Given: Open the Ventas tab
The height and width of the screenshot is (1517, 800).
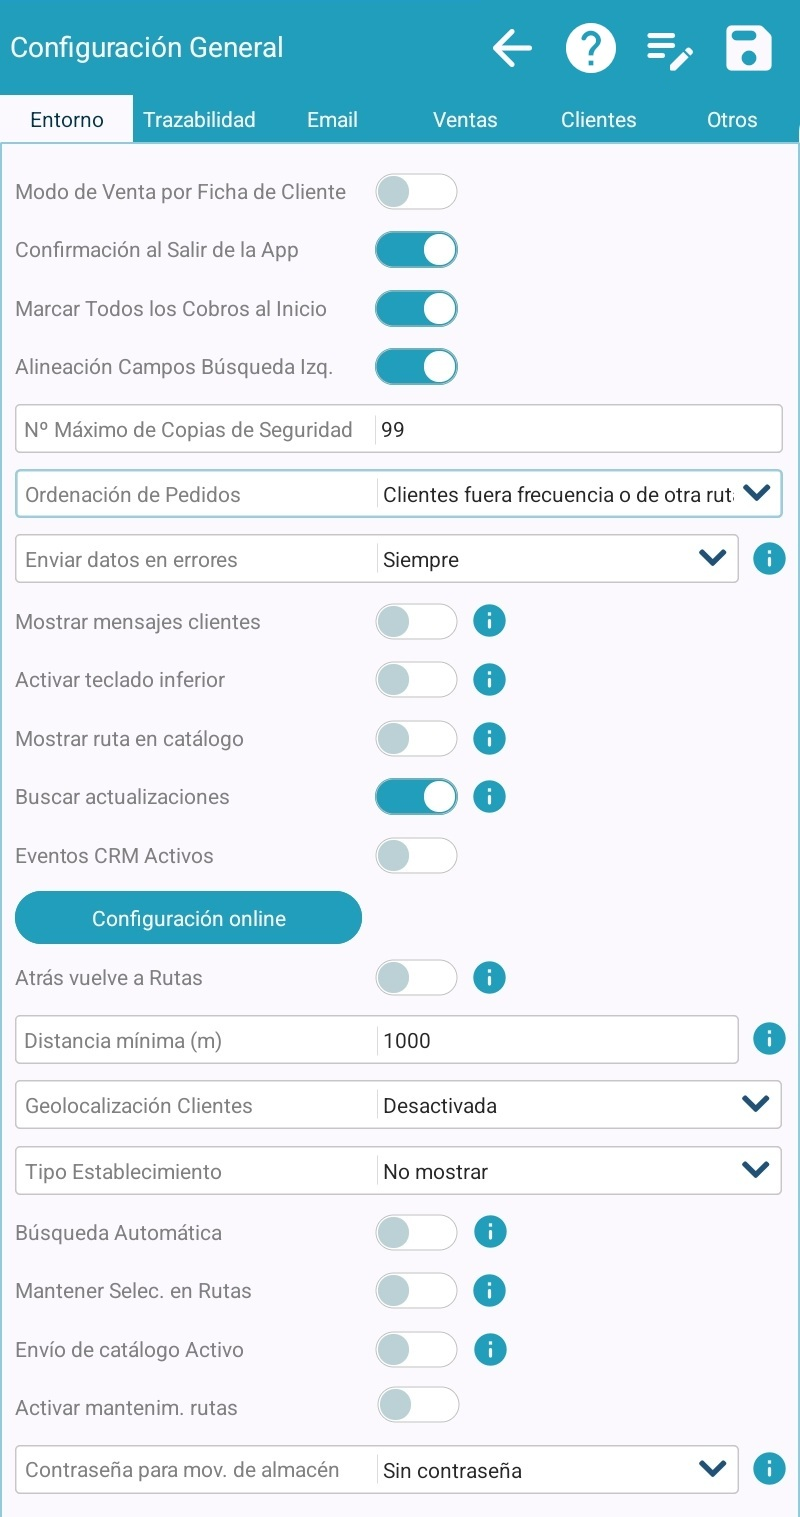Looking at the screenshot, I should tap(465, 120).
